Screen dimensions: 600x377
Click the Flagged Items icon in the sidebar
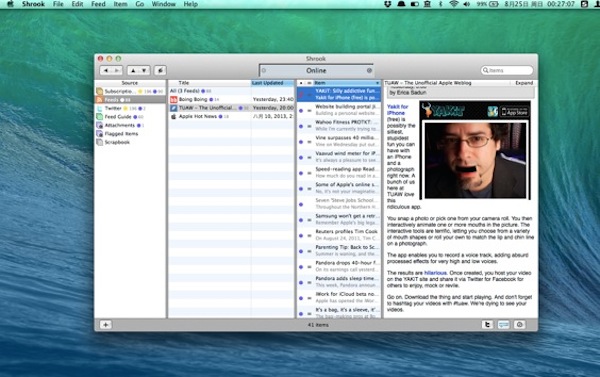(x=99, y=134)
